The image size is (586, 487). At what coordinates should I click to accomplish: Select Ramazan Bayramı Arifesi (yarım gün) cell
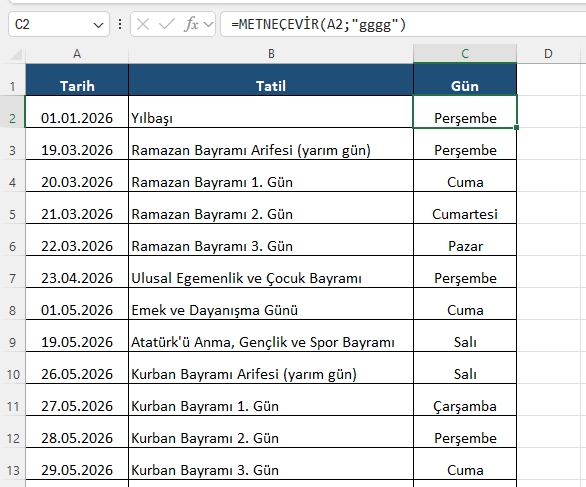coord(271,144)
